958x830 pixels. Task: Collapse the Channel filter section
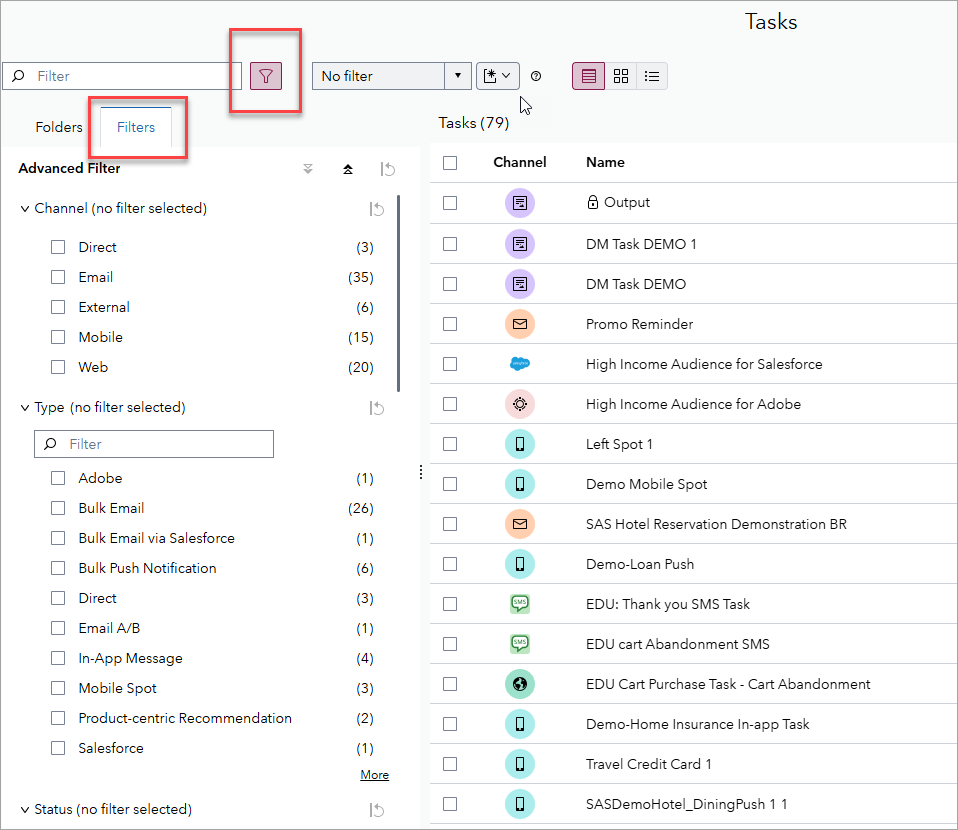click(x=25, y=209)
